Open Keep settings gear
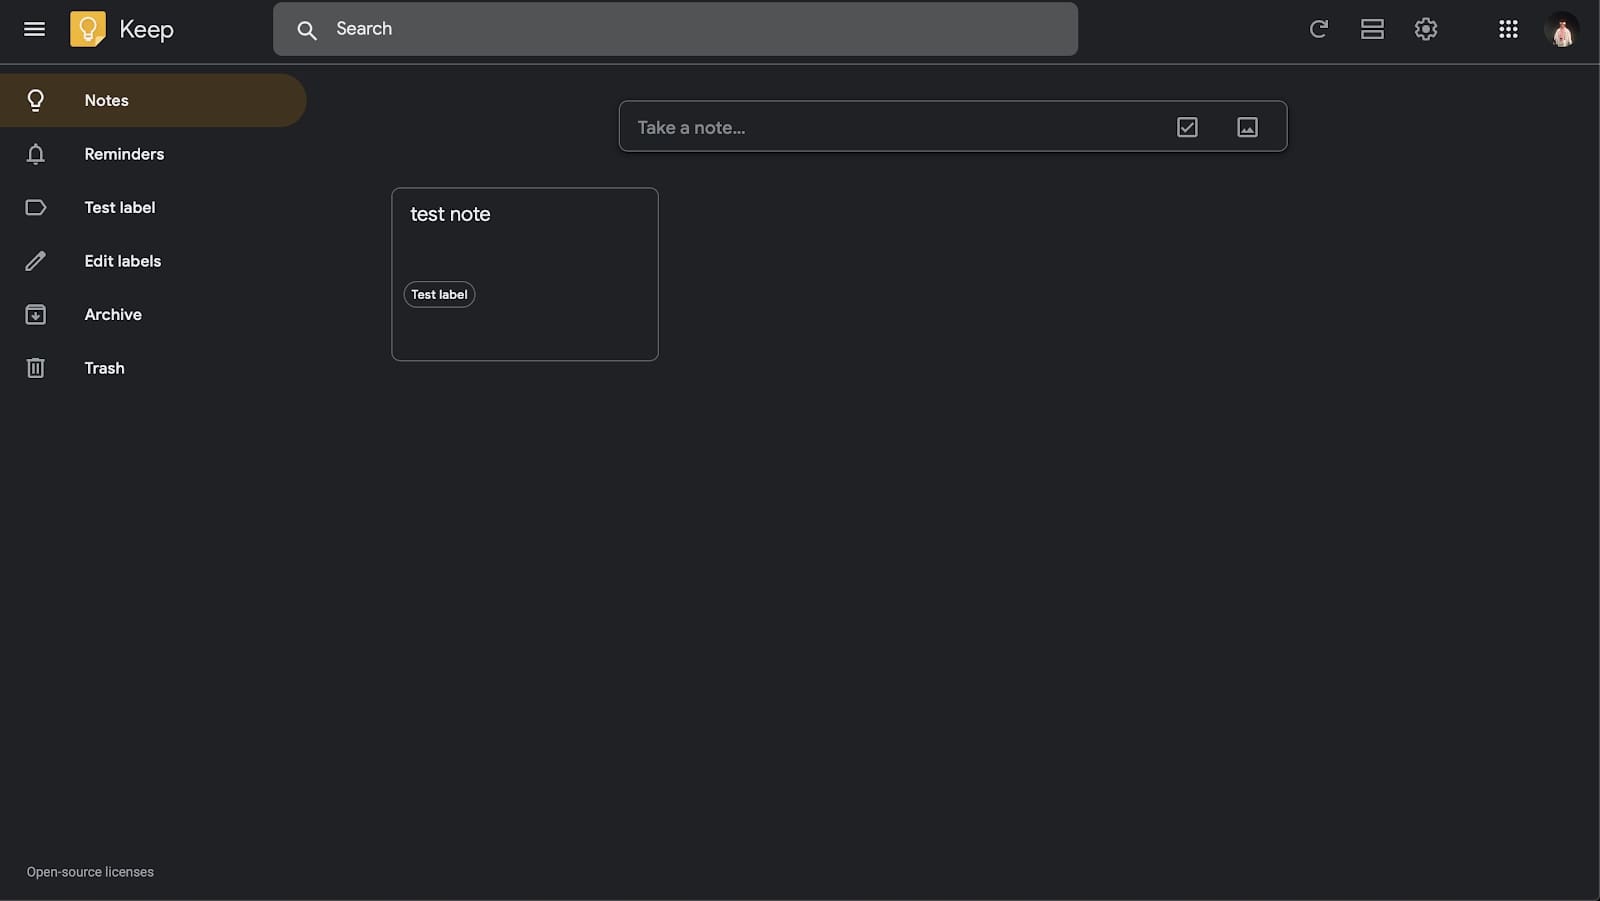This screenshot has height=901, width=1600. coord(1425,29)
